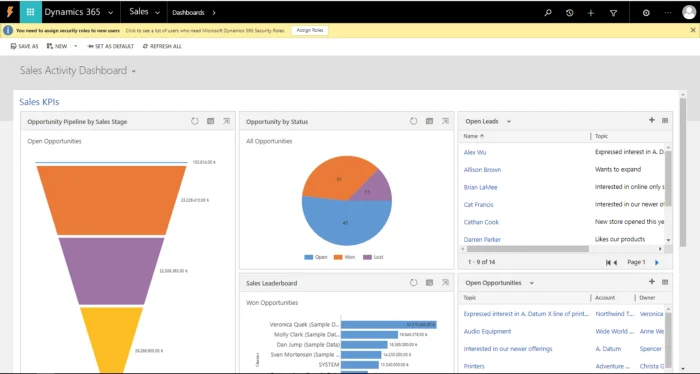Open the settings gear icon

pyautogui.click(x=646, y=13)
